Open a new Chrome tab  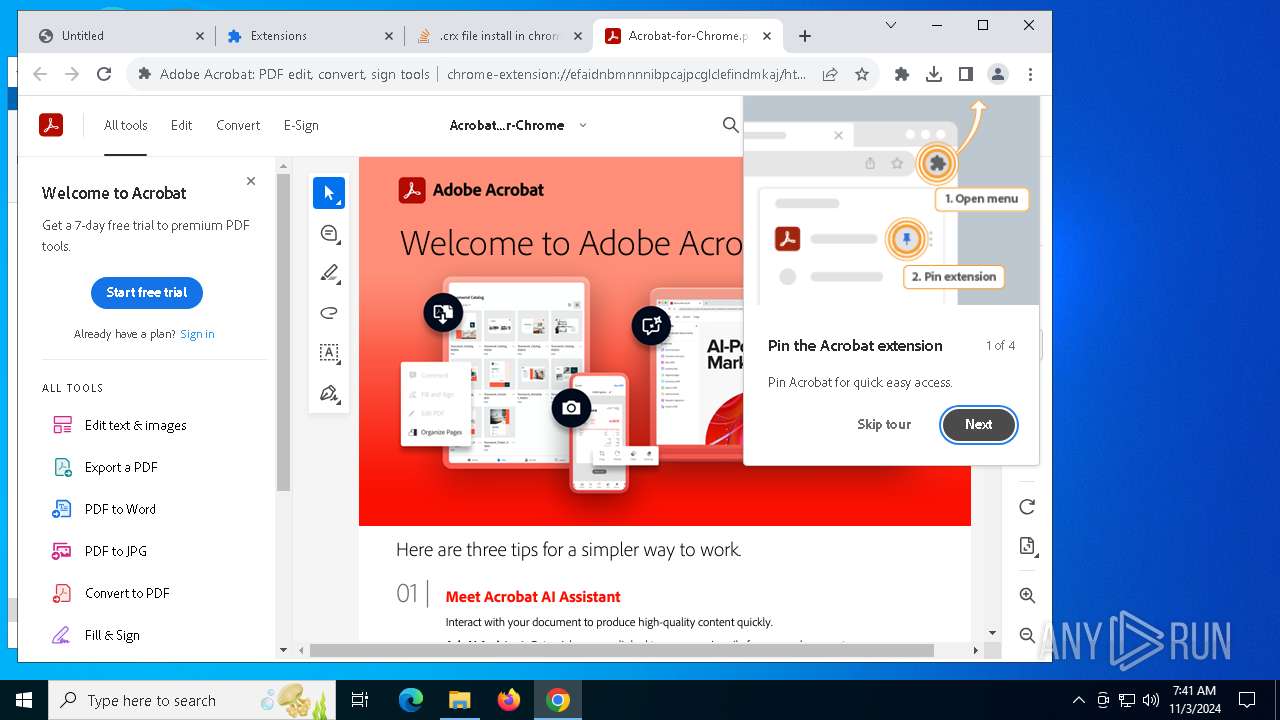(x=805, y=36)
